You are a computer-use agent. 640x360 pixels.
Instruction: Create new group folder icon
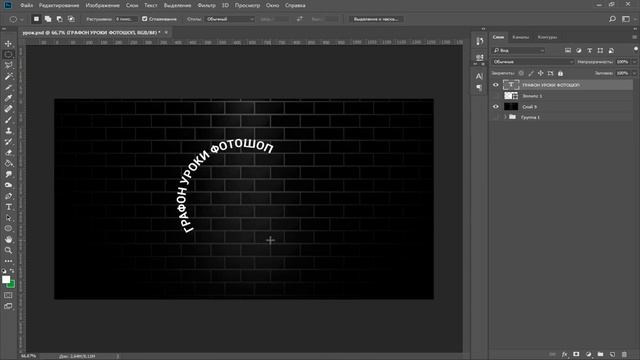(x=600, y=354)
